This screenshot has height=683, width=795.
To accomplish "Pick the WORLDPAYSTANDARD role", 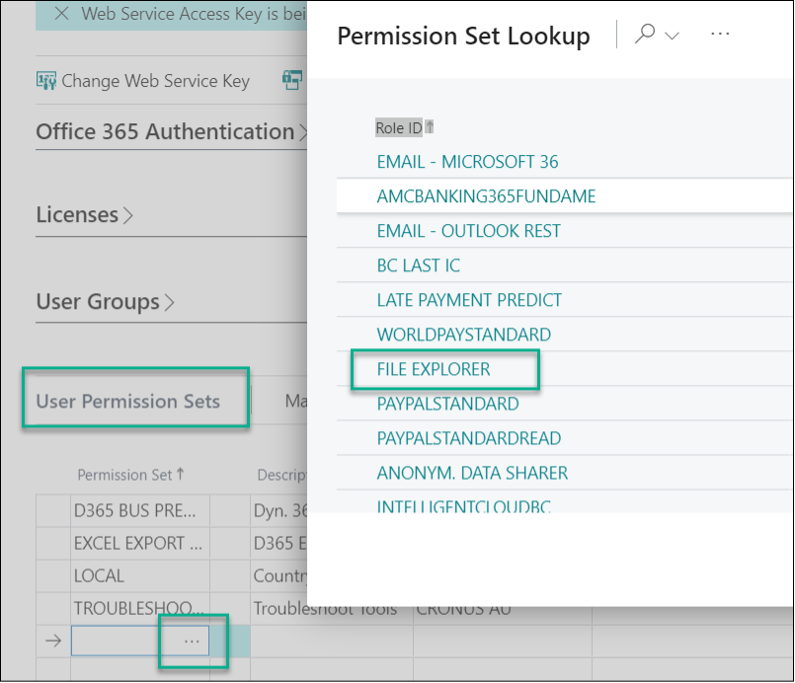I will coord(464,334).
